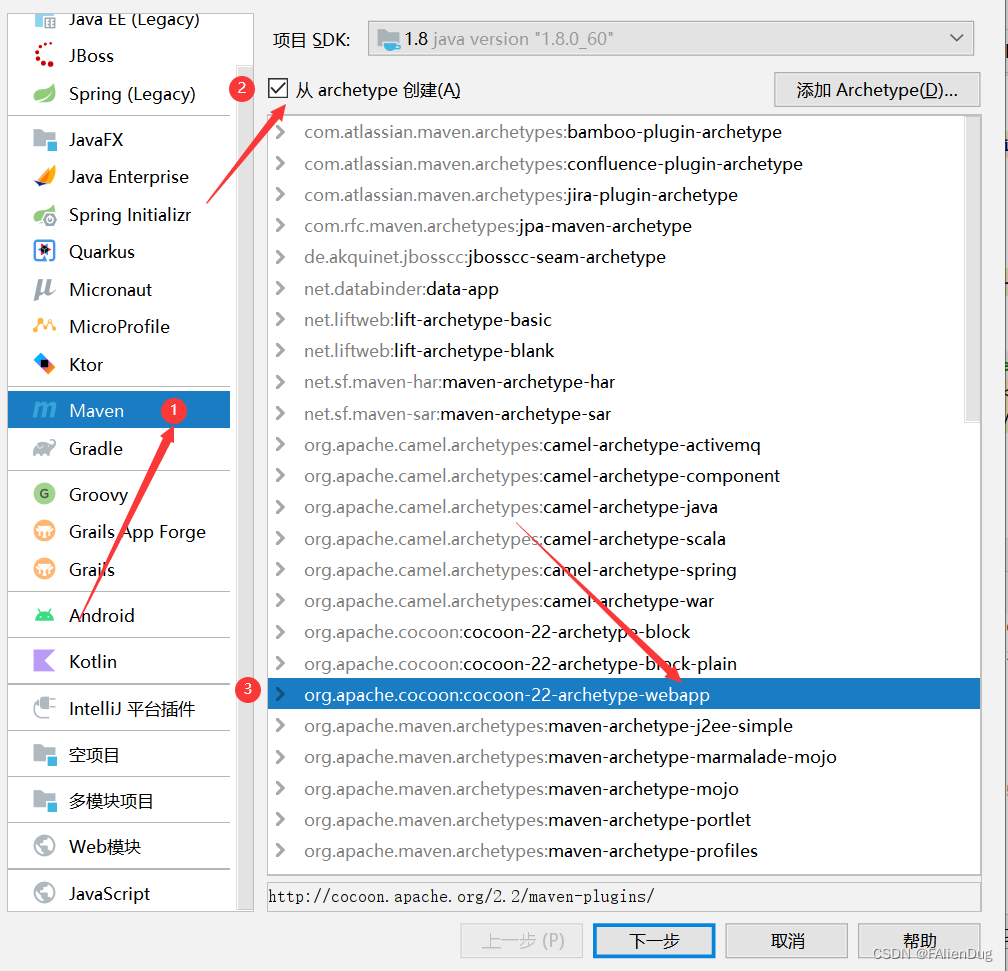Click the 空项目 folder icon
1008x971 pixels.
pyautogui.click(x=44, y=754)
